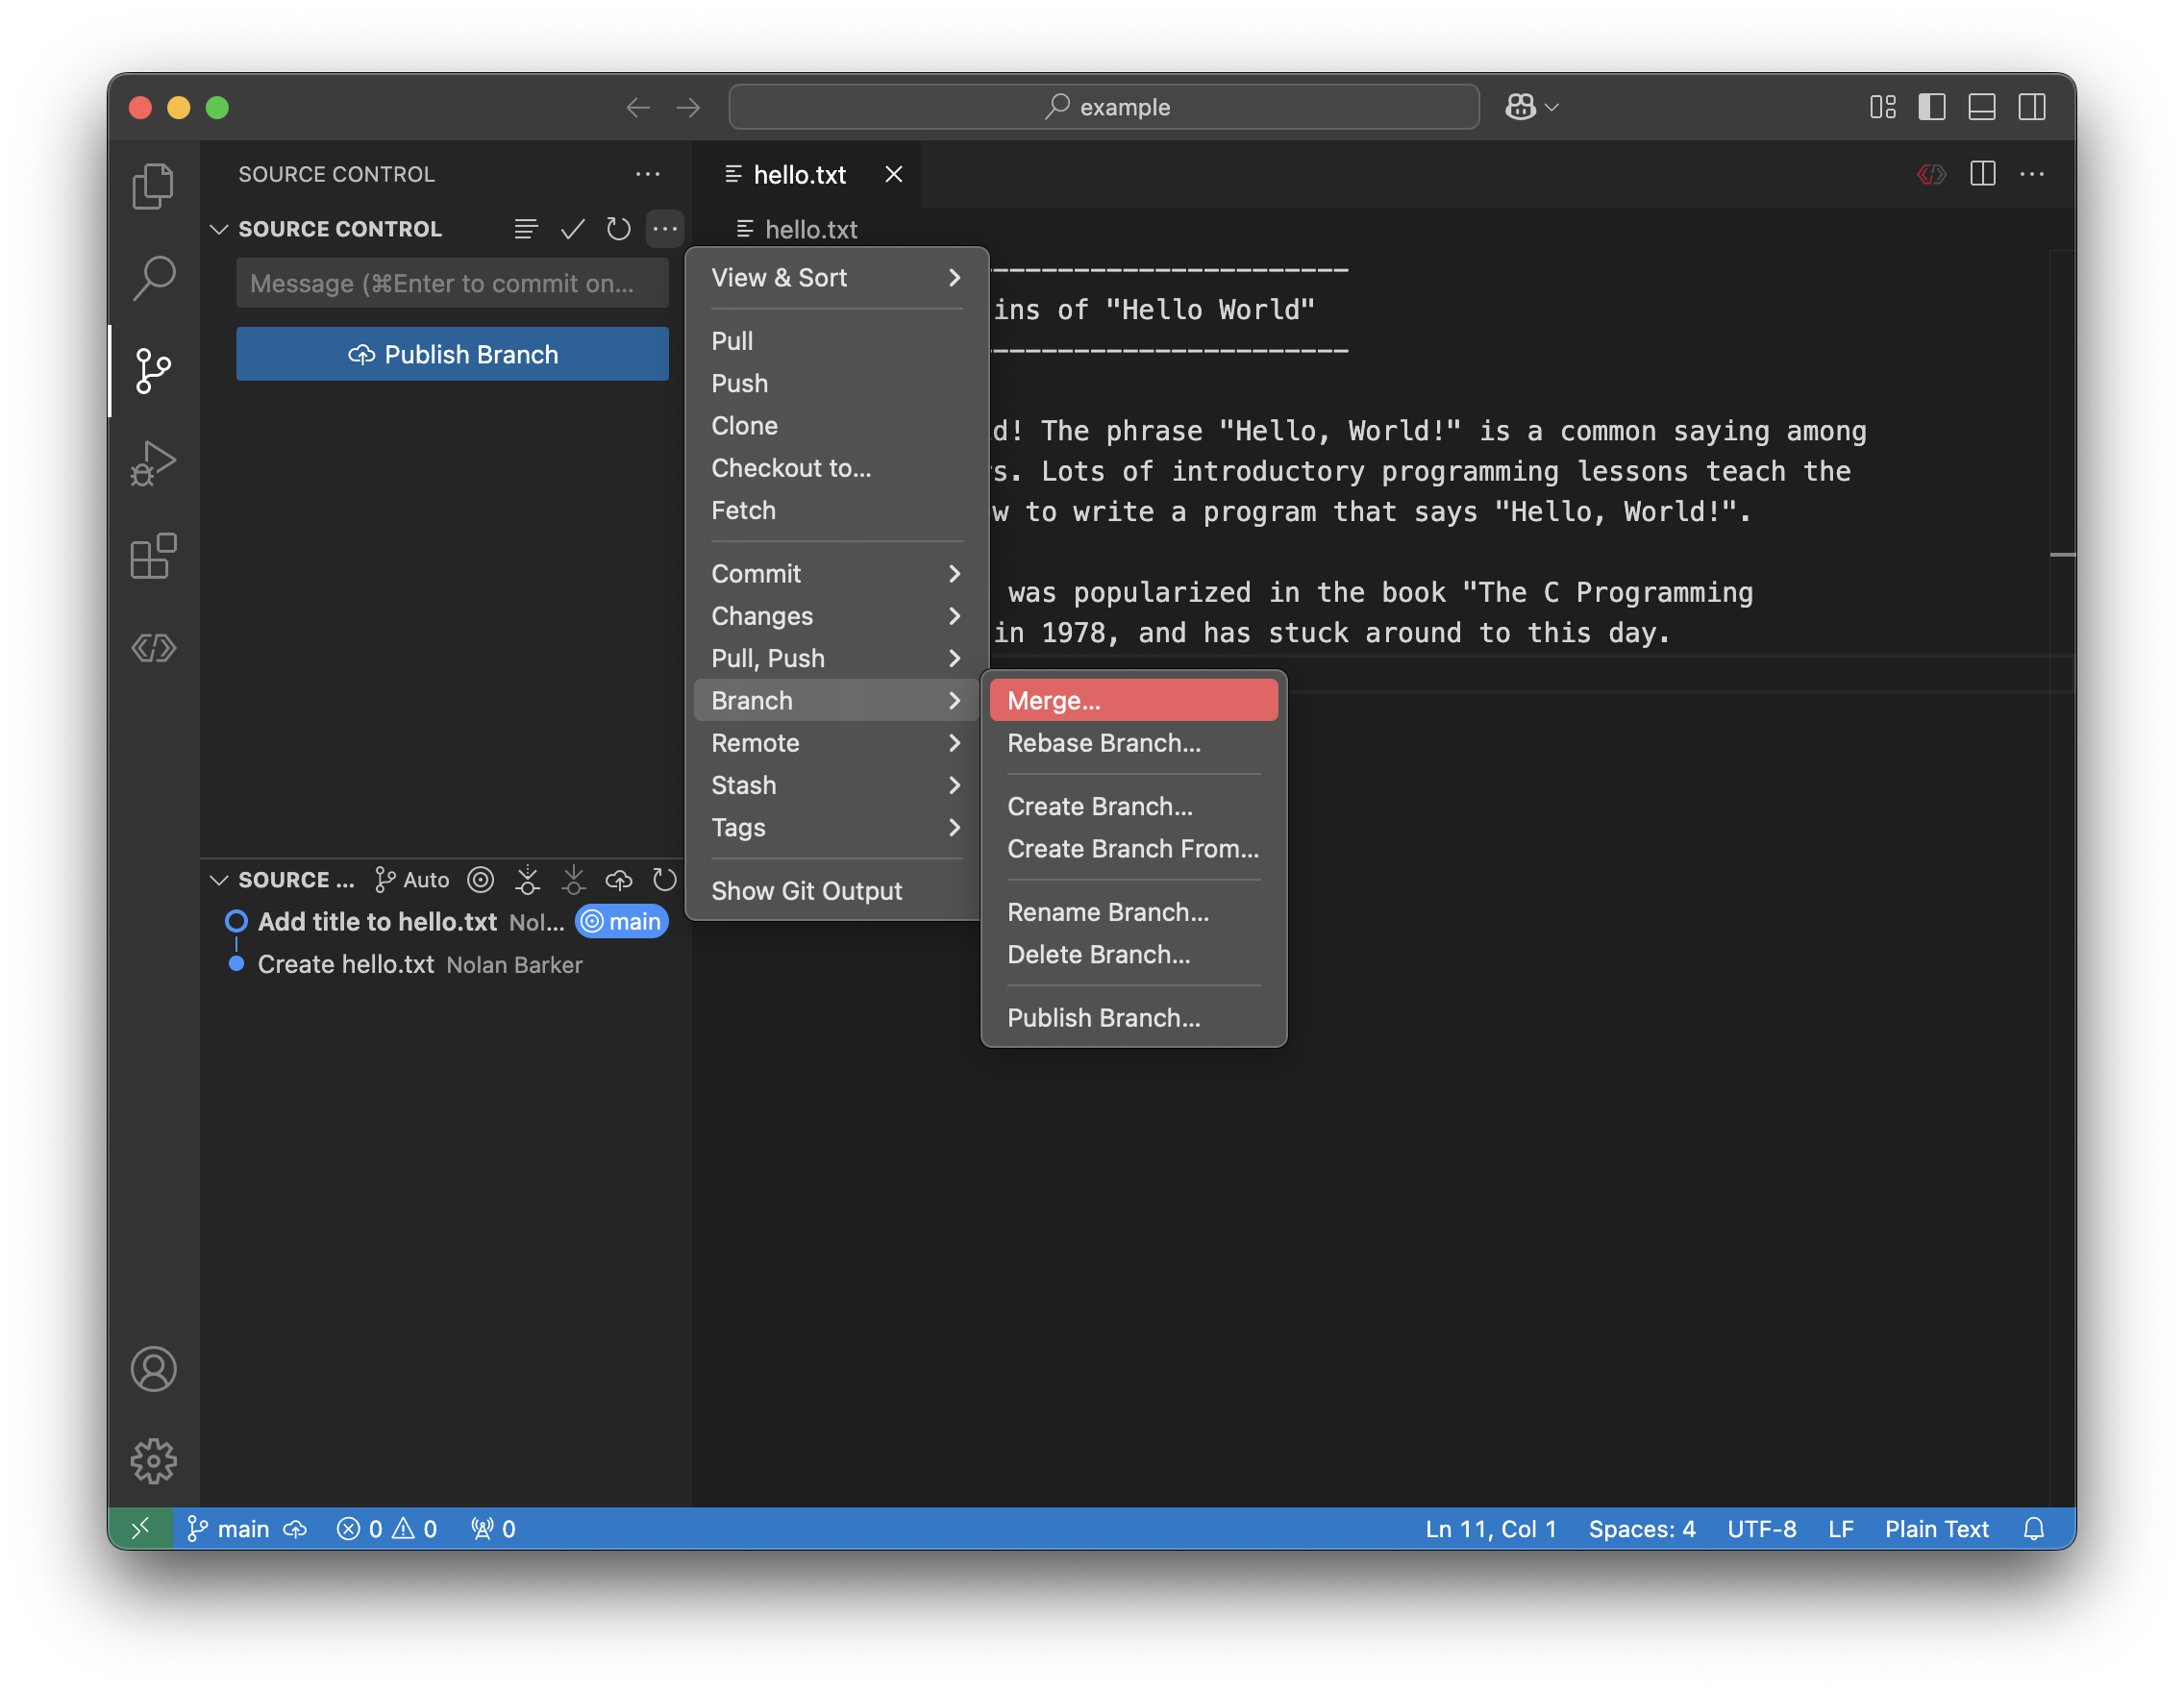Open the Search view in activity bar
The height and width of the screenshot is (1692, 2184).
153,278
